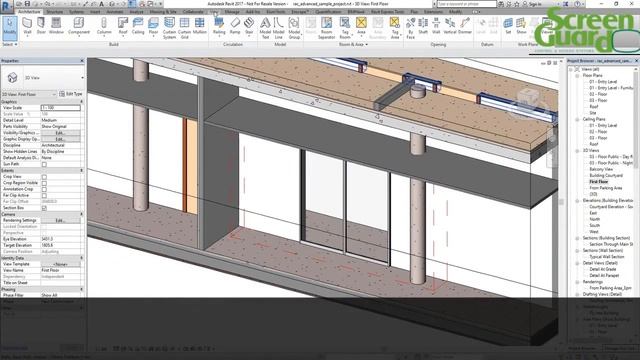This screenshot has height=360, width=640.
Task: Select the Curtain System tool
Action: tap(169, 28)
